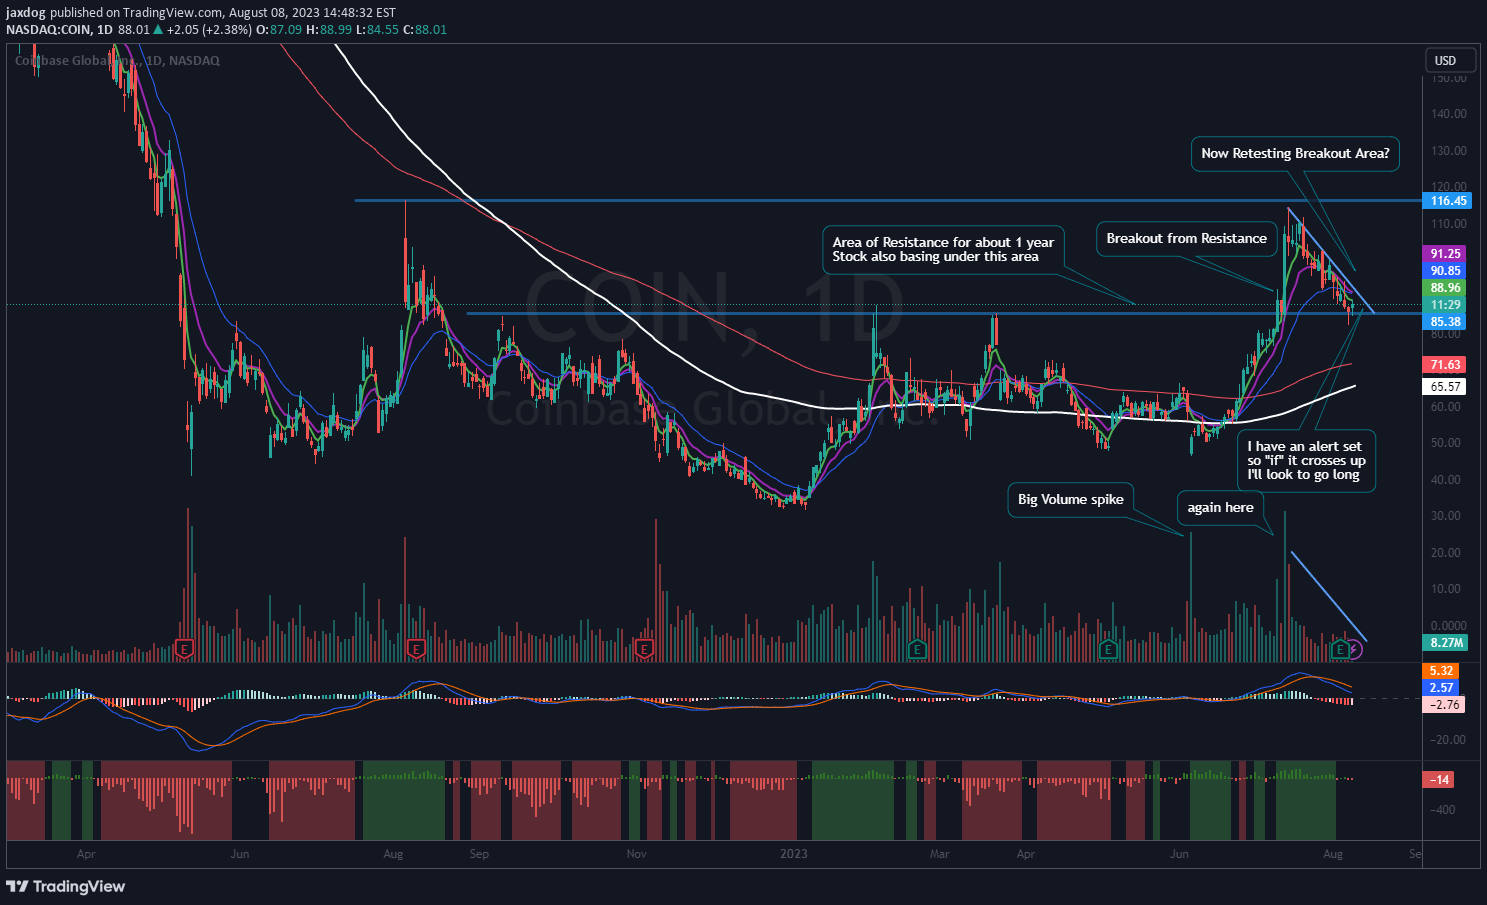
Task: Click the 11:29 bar countdown timer label
Action: point(1443,302)
